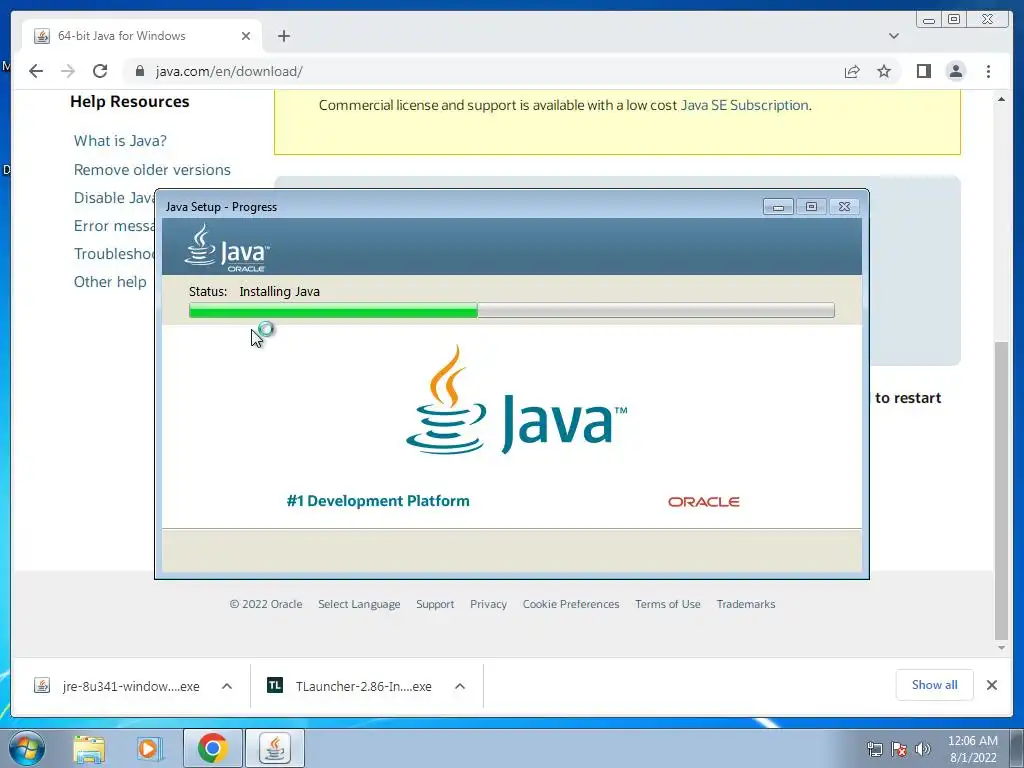Restore down the Chrome window
Image resolution: width=1024 pixels, height=768 pixels.
(954, 20)
